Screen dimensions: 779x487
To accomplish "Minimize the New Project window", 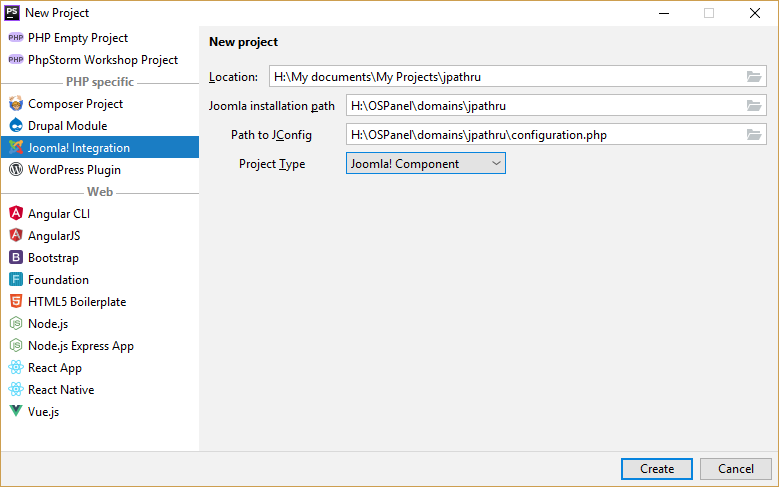I will click(664, 13).
